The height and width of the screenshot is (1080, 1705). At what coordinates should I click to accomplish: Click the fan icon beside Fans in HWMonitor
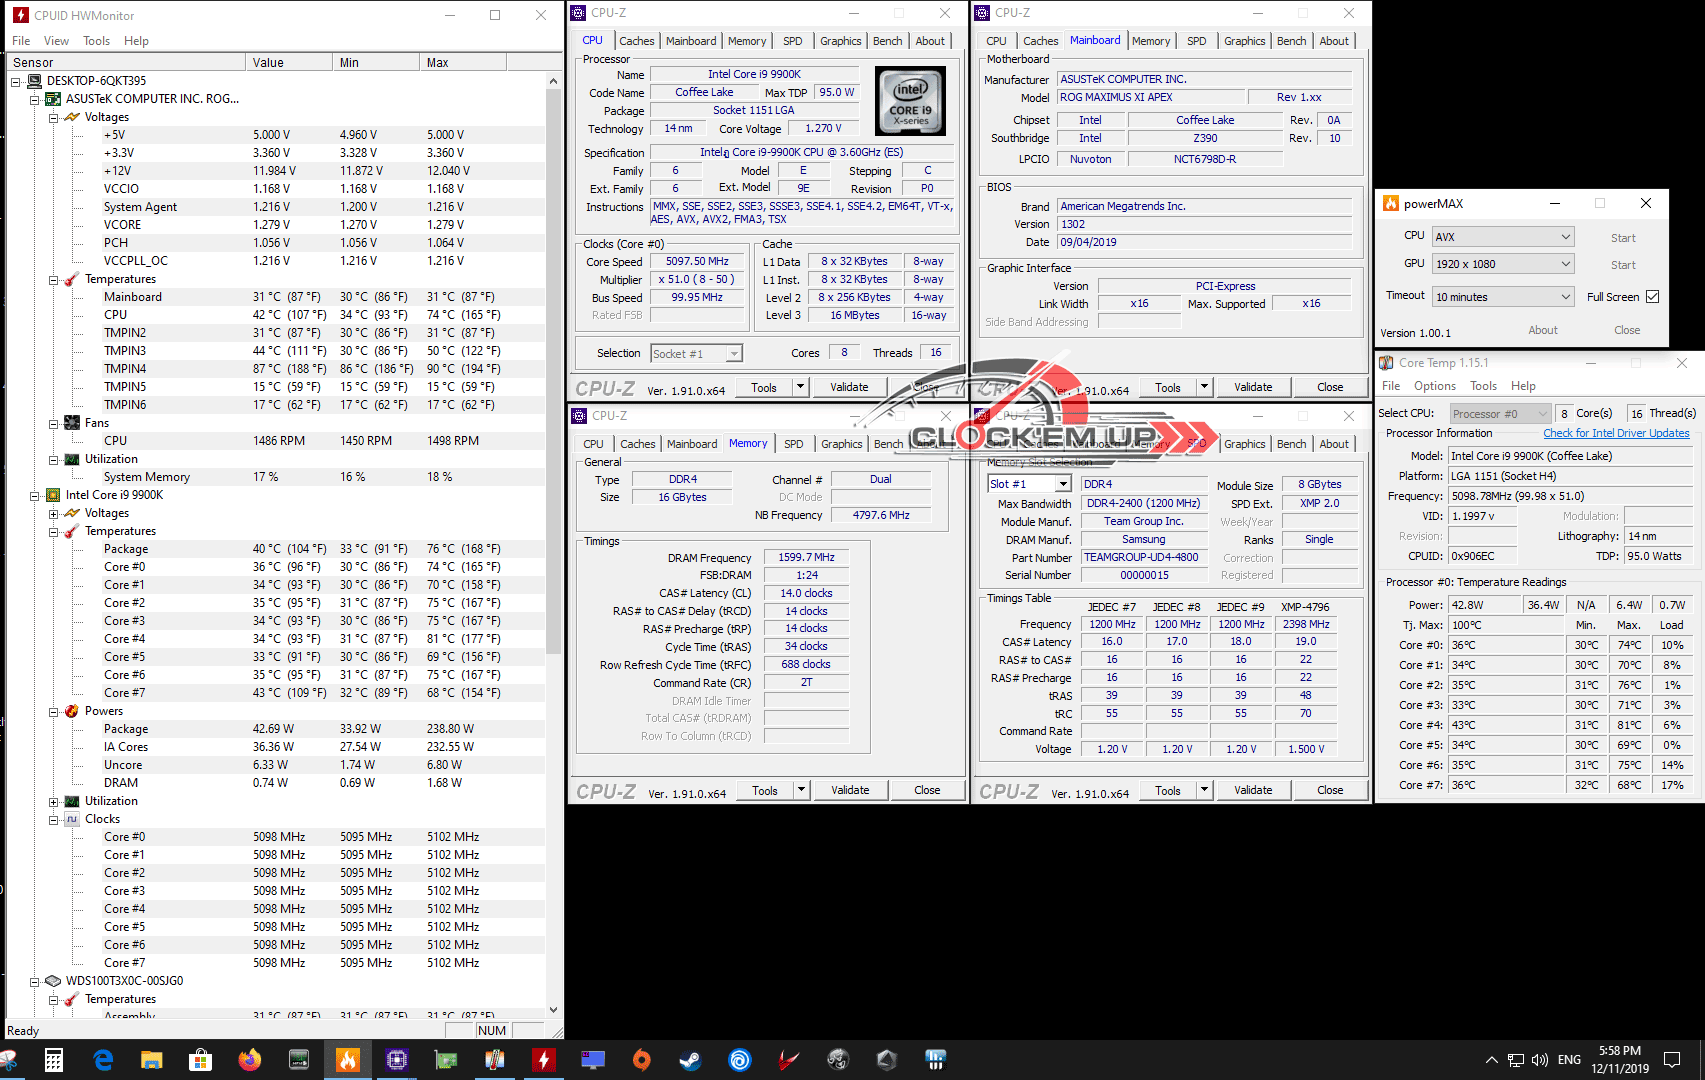pyautogui.click(x=72, y=423)
